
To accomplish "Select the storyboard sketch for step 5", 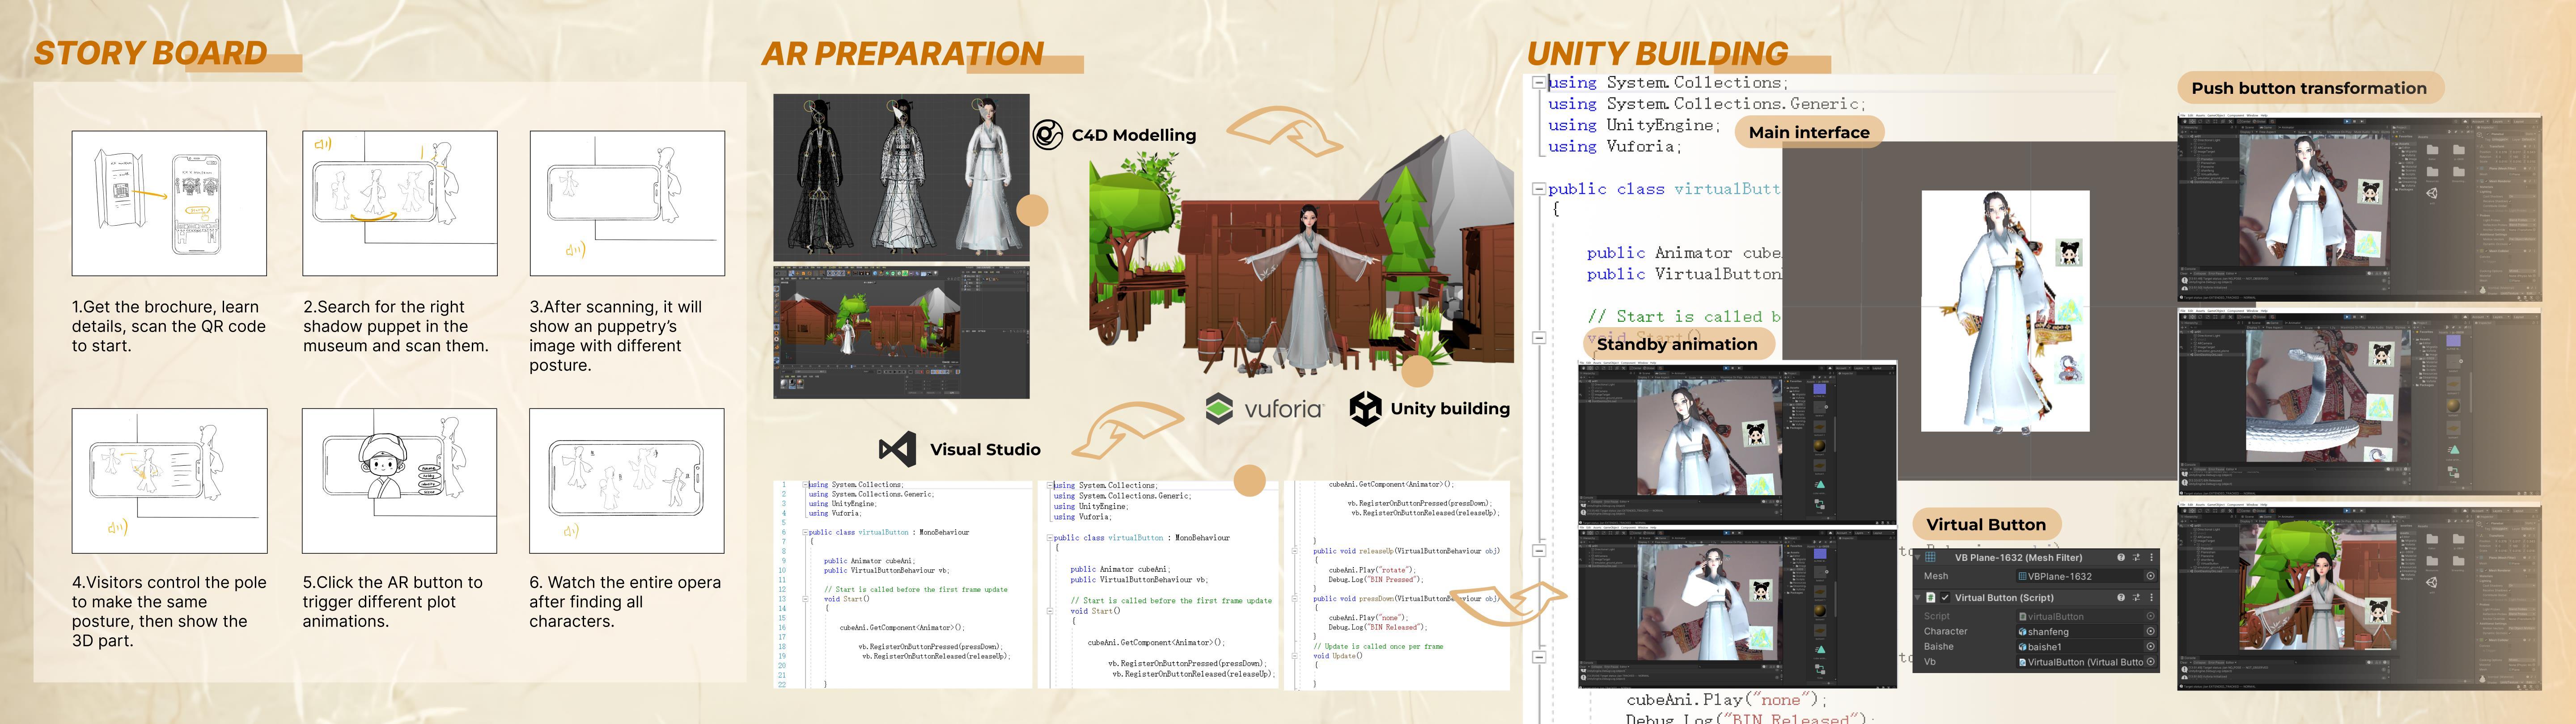I will 399,480.
